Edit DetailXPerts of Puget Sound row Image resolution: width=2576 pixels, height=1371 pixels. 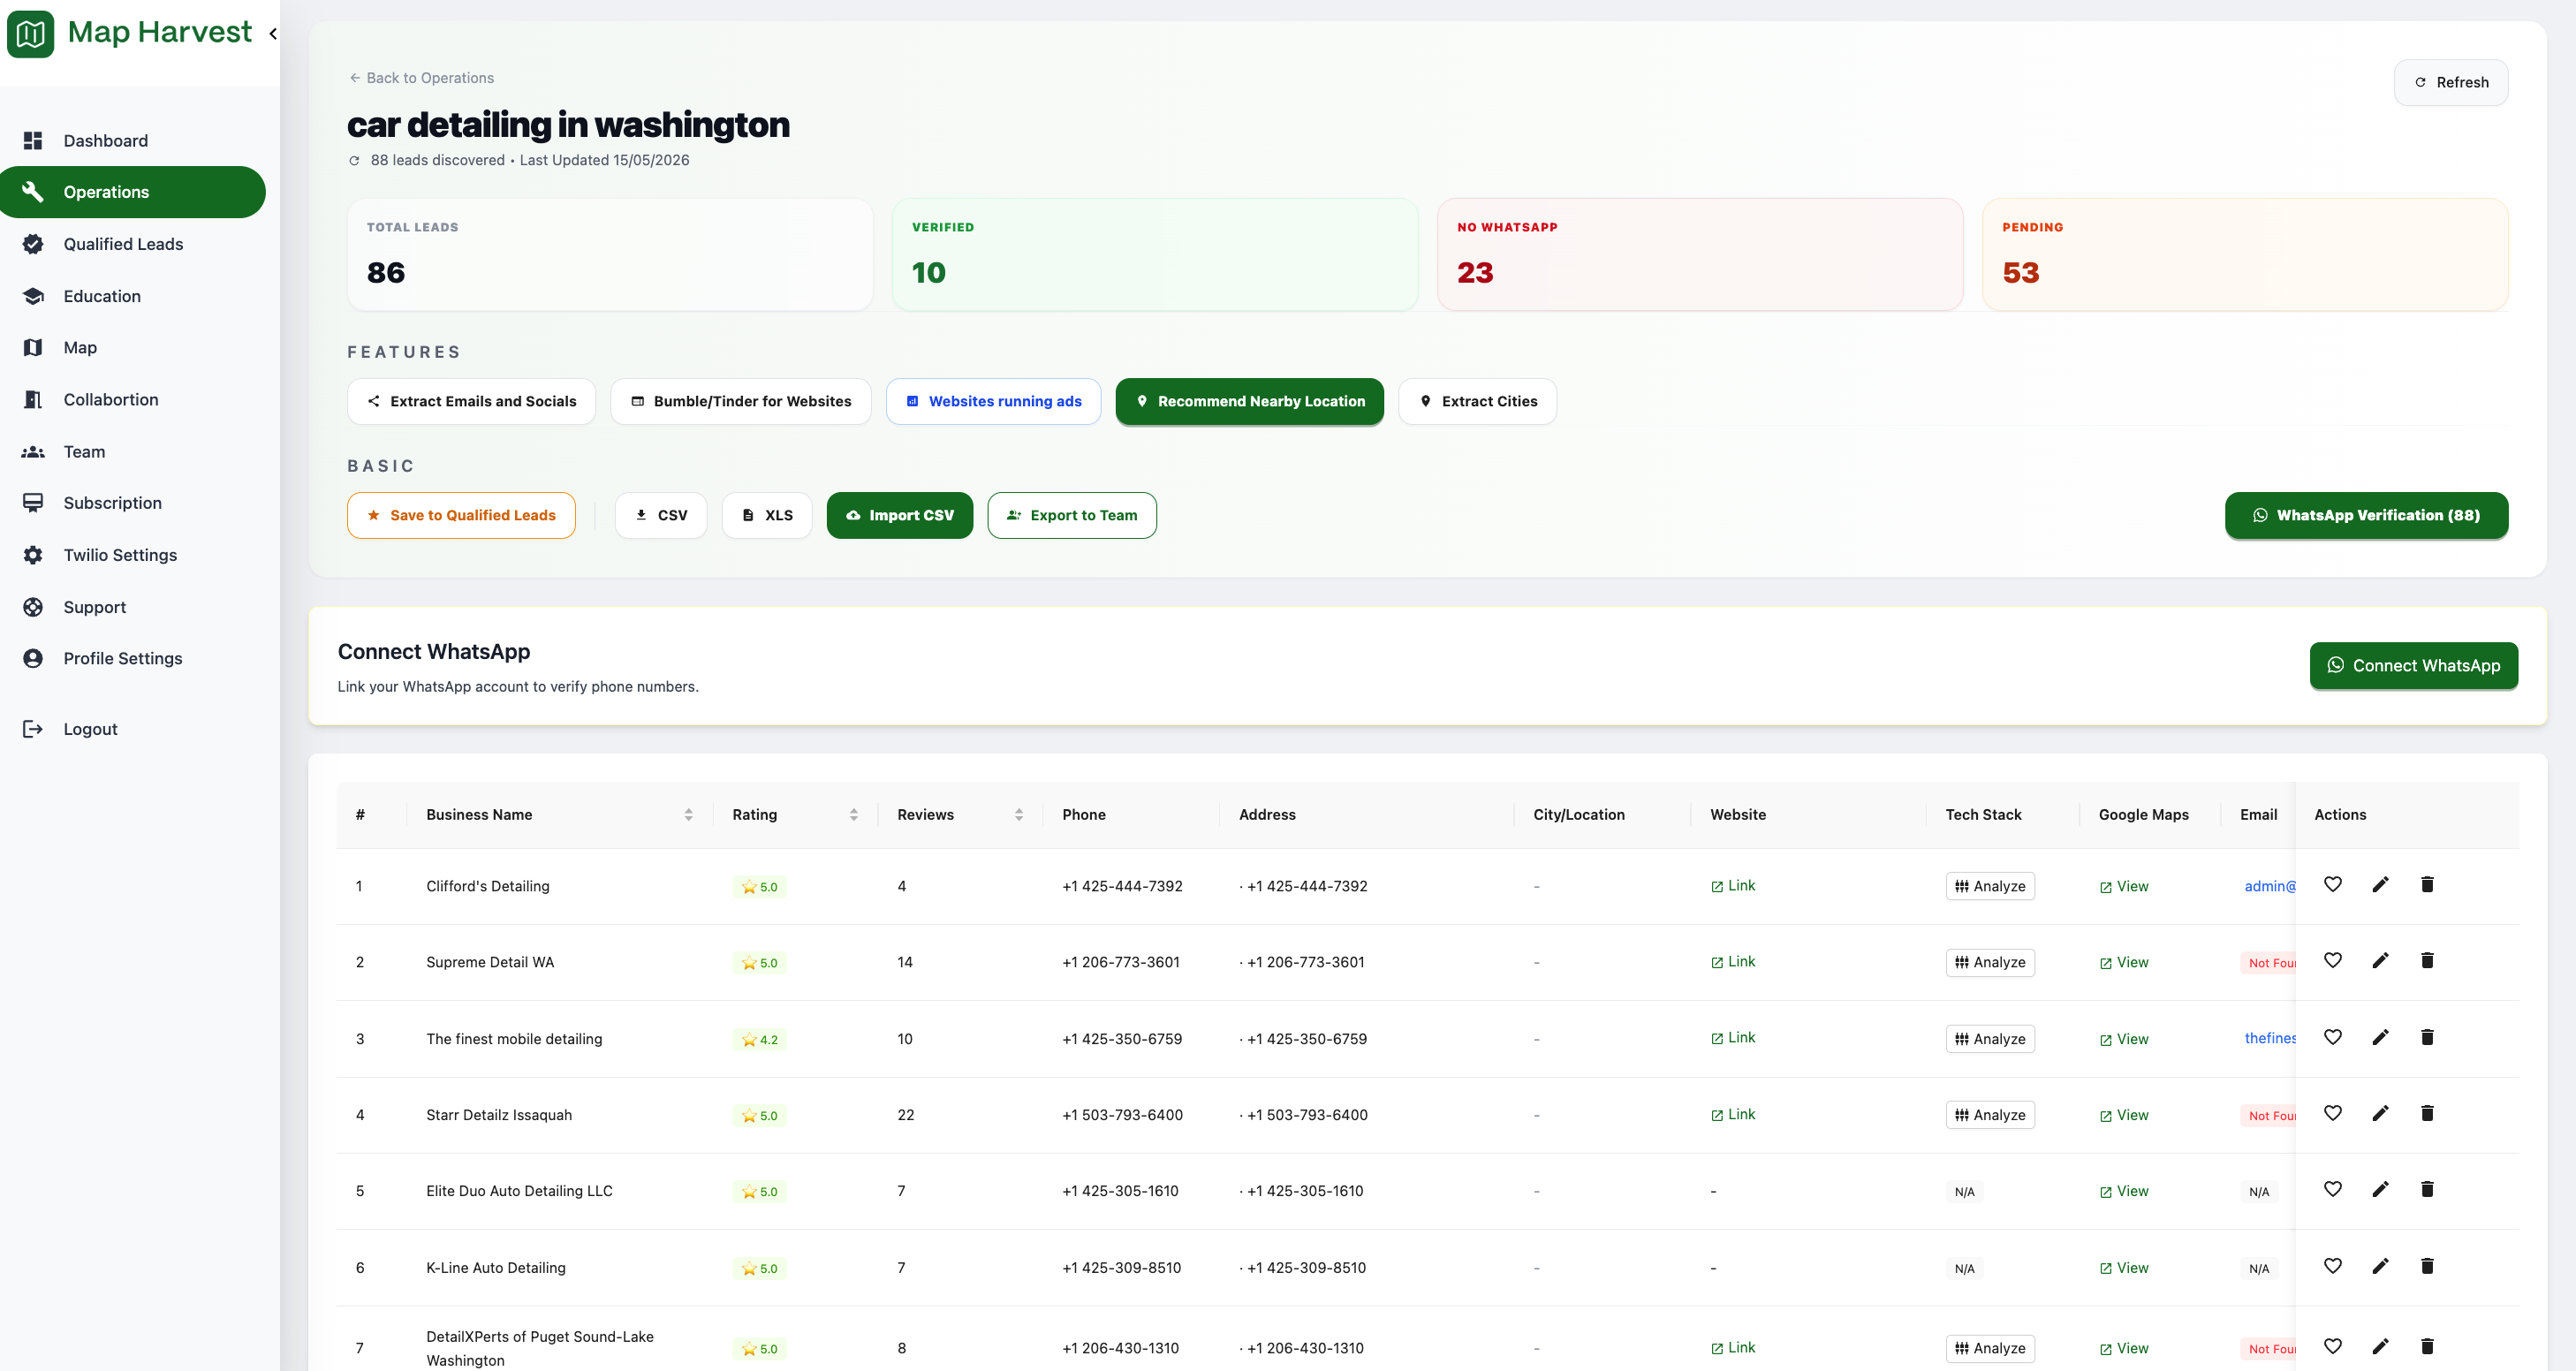click(x=2380, y=1346)
